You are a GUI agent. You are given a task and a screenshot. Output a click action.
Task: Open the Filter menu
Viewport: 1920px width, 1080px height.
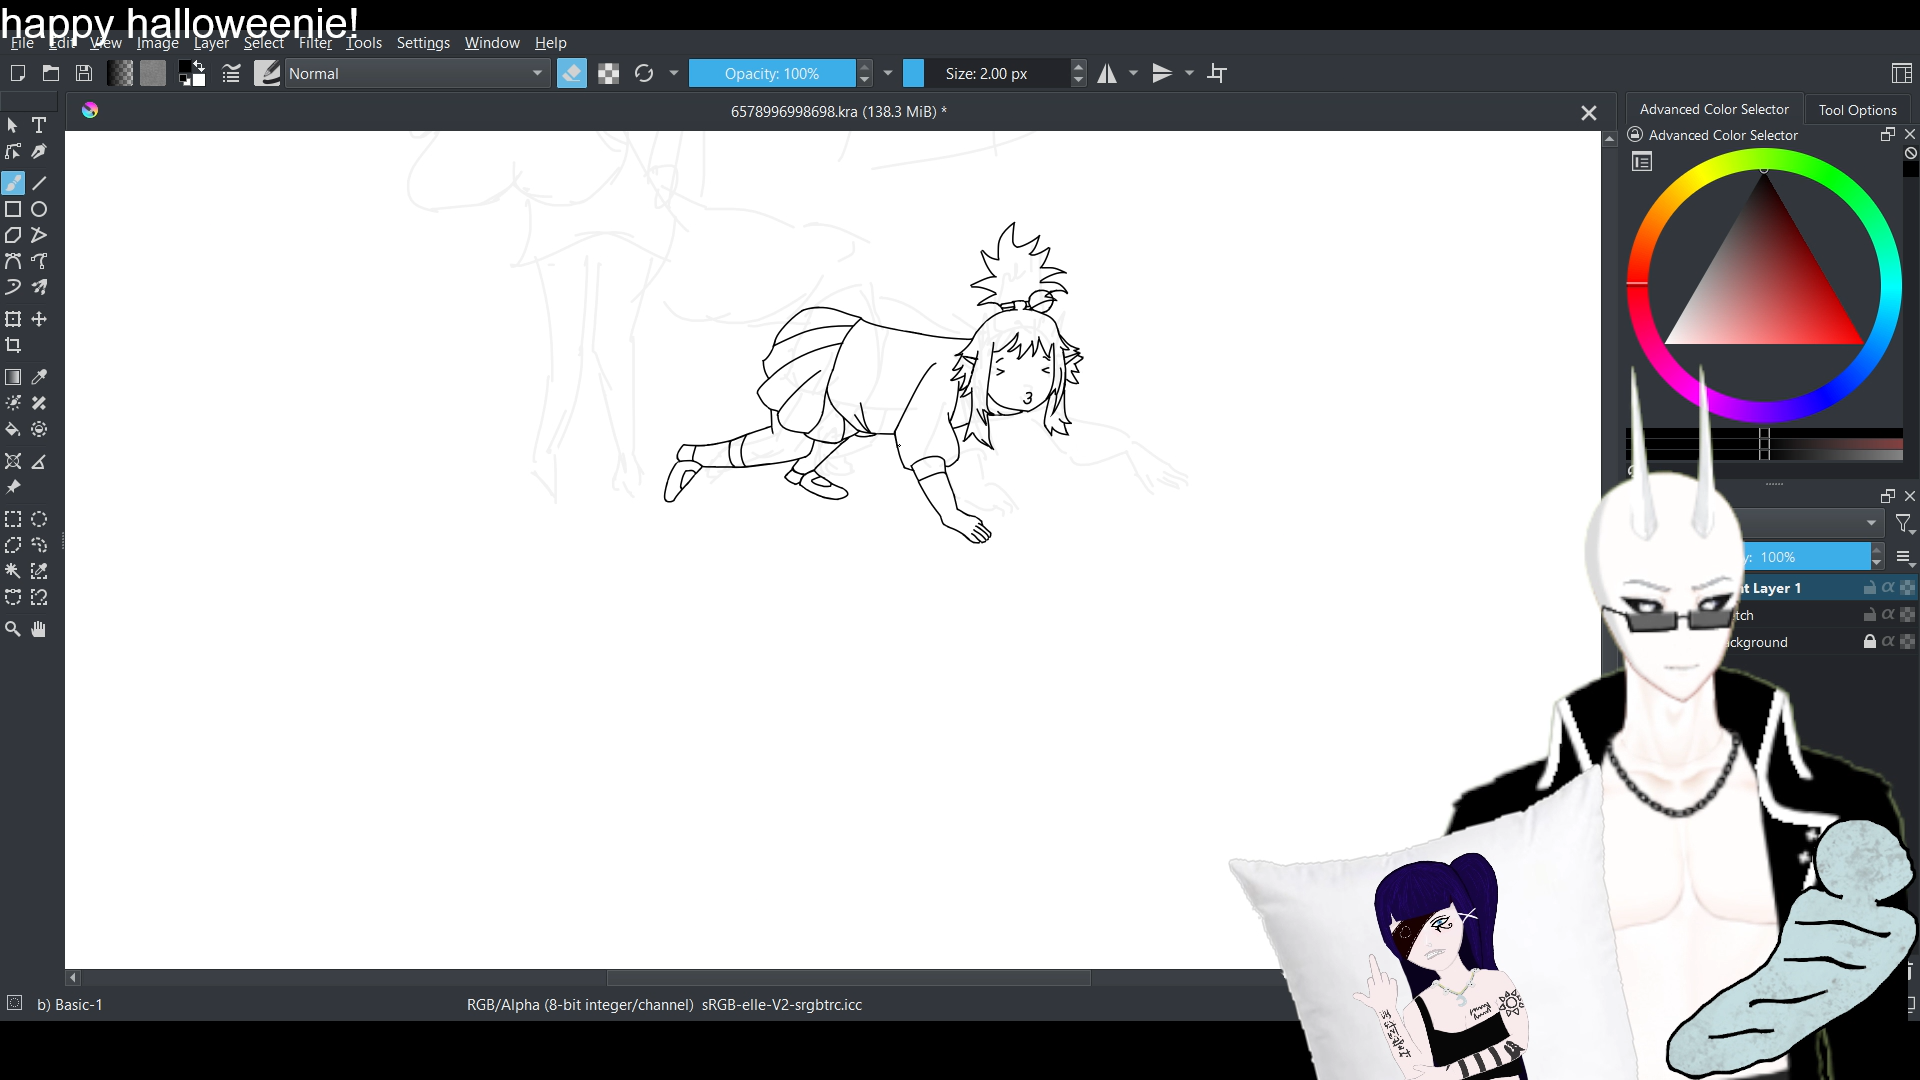pos(315,43)
